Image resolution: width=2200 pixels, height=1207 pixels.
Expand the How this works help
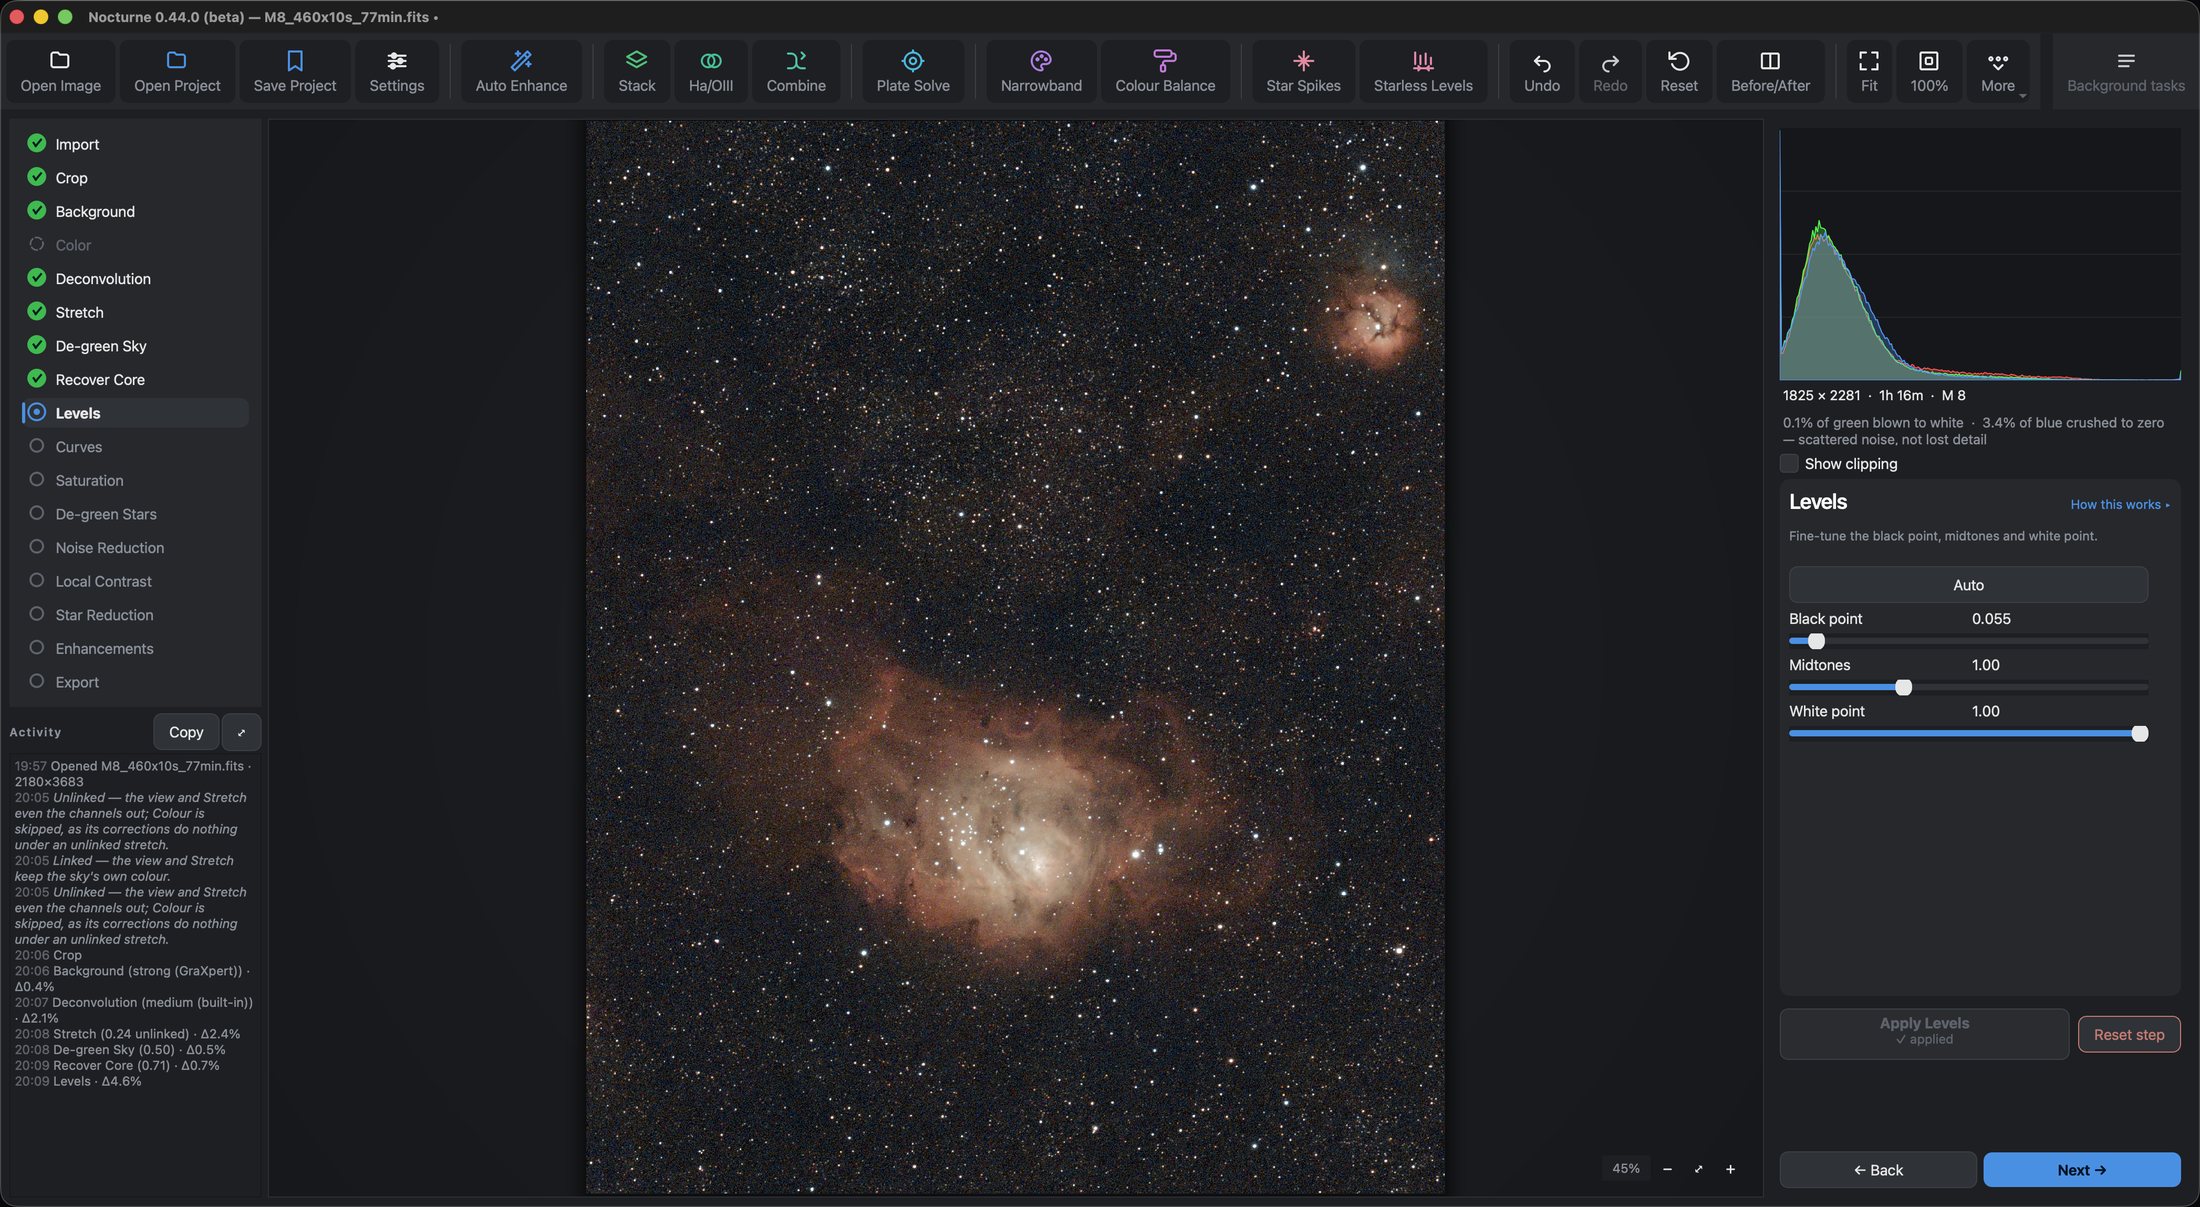(x=2119, y=504)
